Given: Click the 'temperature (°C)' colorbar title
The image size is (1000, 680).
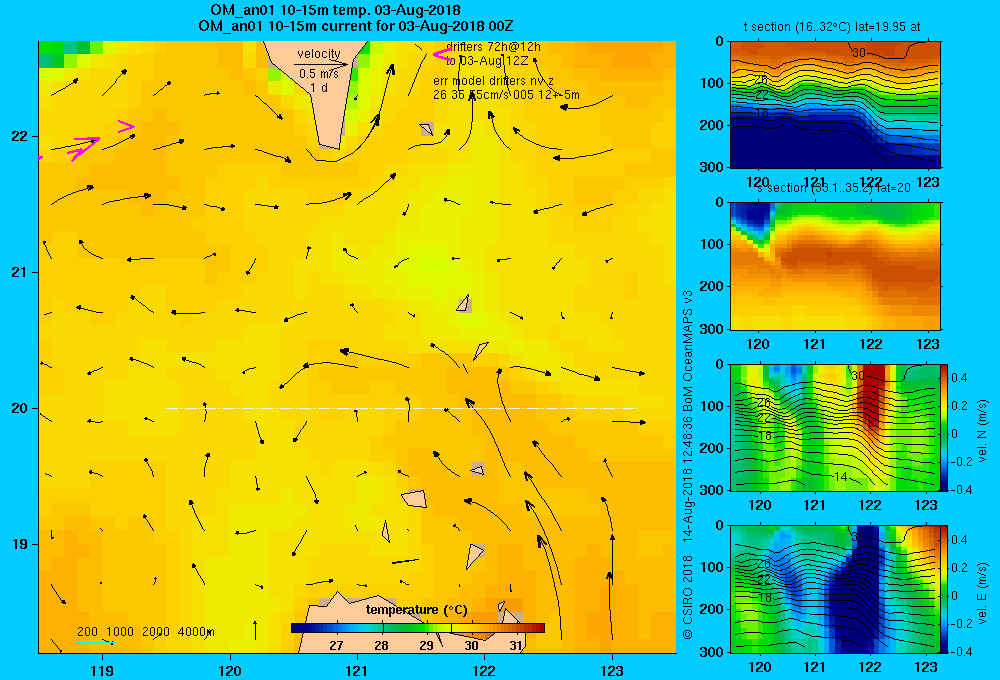Looking at the screenshot, I should (x=416, y=610).
